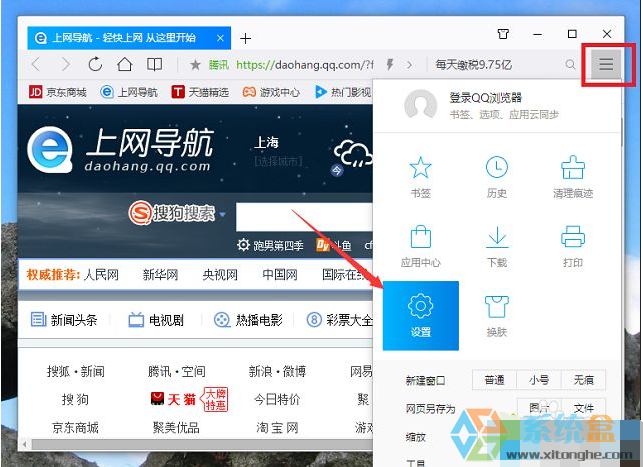Open the skin shirt icon in title bar
643x467 pixels.
[503, 34]
